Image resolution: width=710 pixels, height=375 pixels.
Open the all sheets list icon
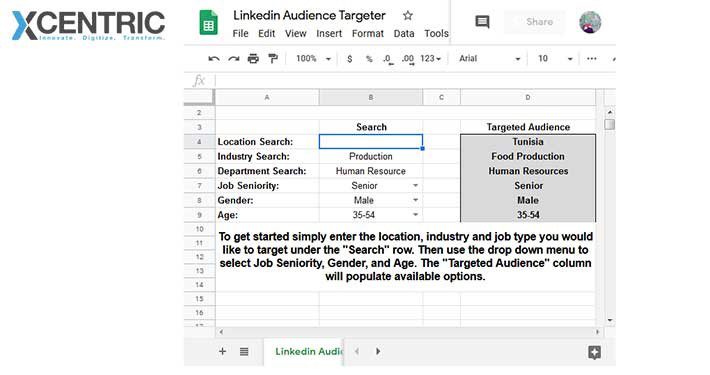pos(244,351)
